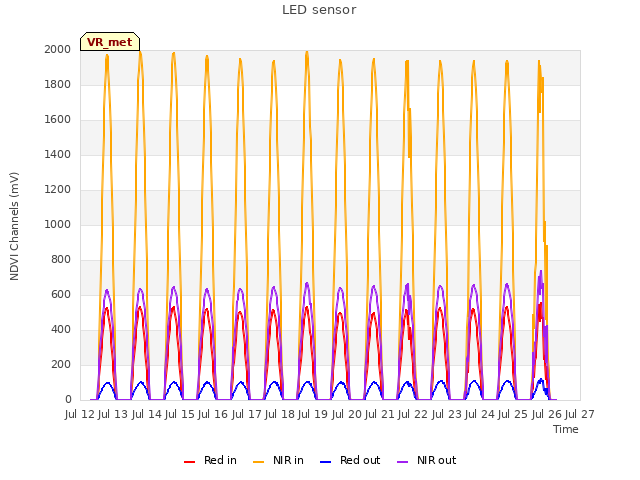Image resolution: width=640 pixels, height=480 pixels.
Task: Click the 0 y-axis tick label
Action: 68,400
